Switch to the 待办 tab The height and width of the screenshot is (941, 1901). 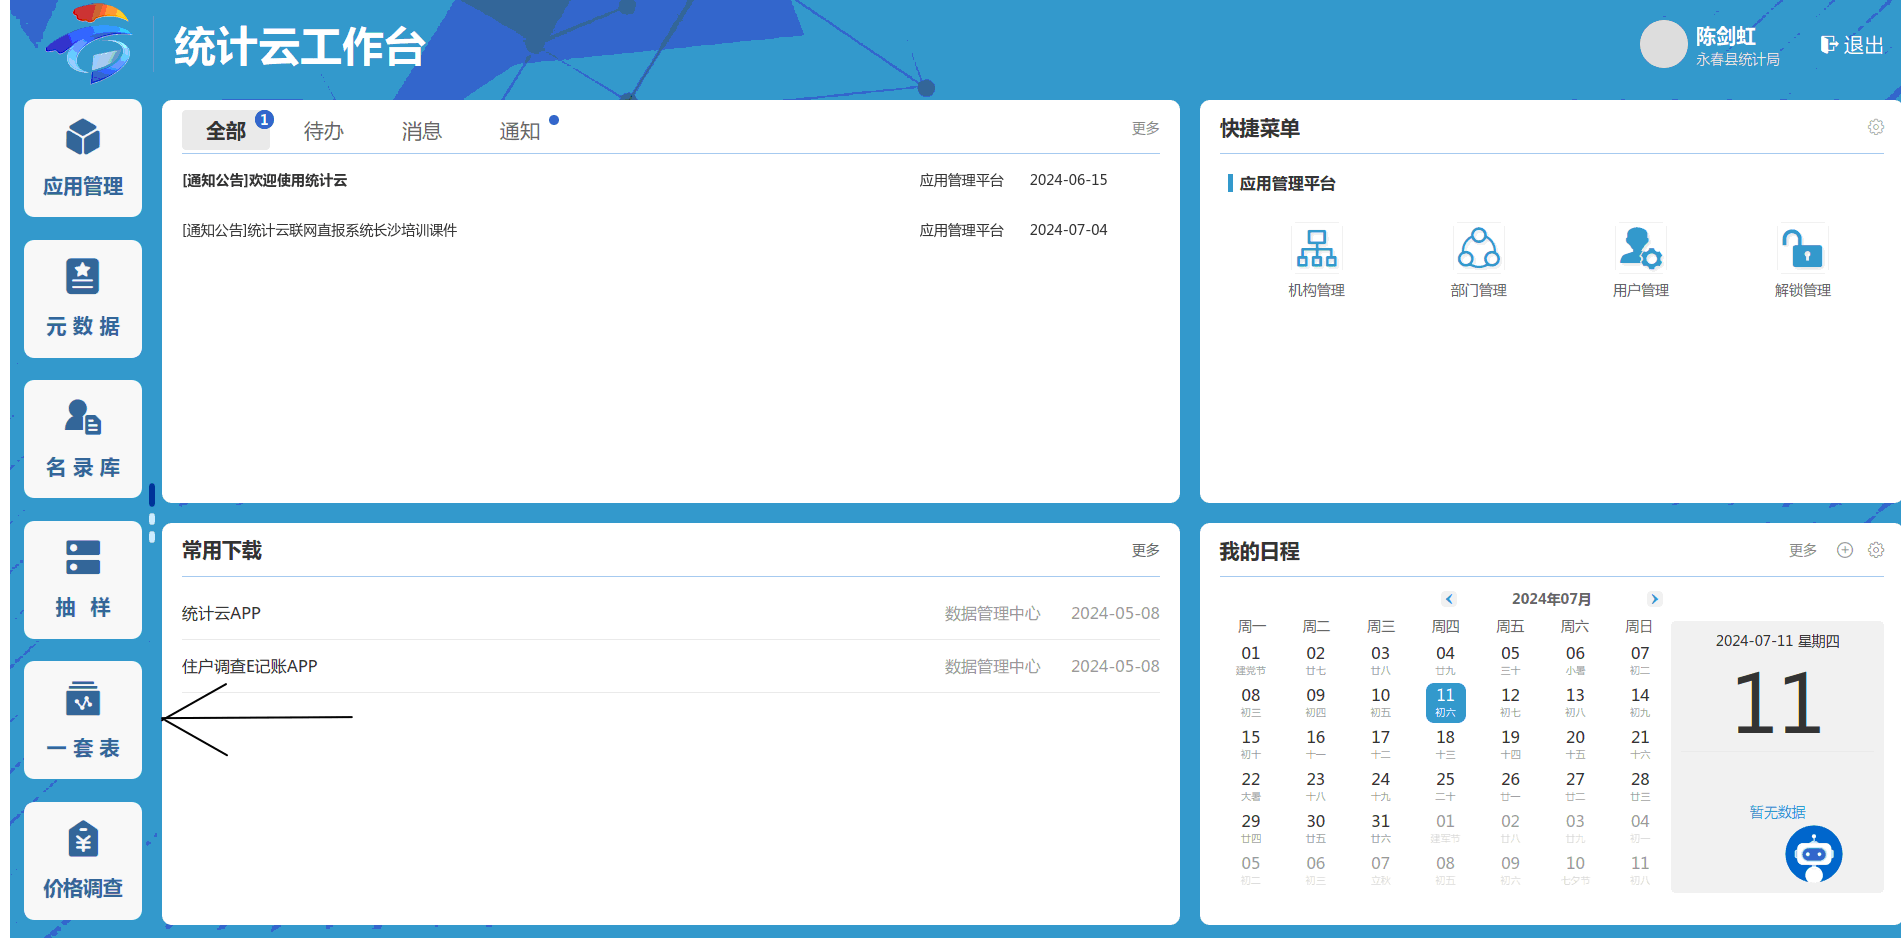click(324, 131)
